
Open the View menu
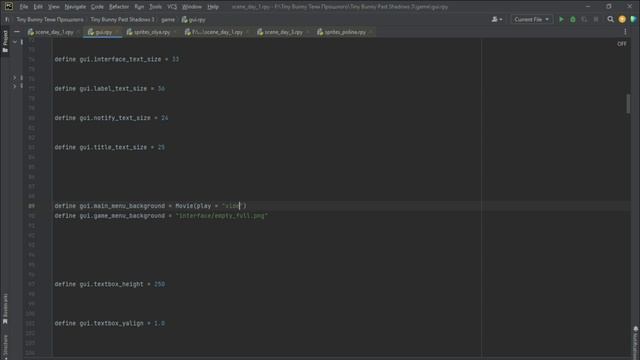(53, 7)
